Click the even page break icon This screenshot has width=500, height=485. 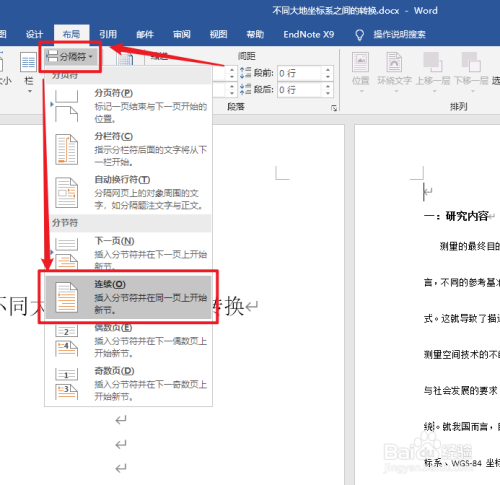(66, 341)
